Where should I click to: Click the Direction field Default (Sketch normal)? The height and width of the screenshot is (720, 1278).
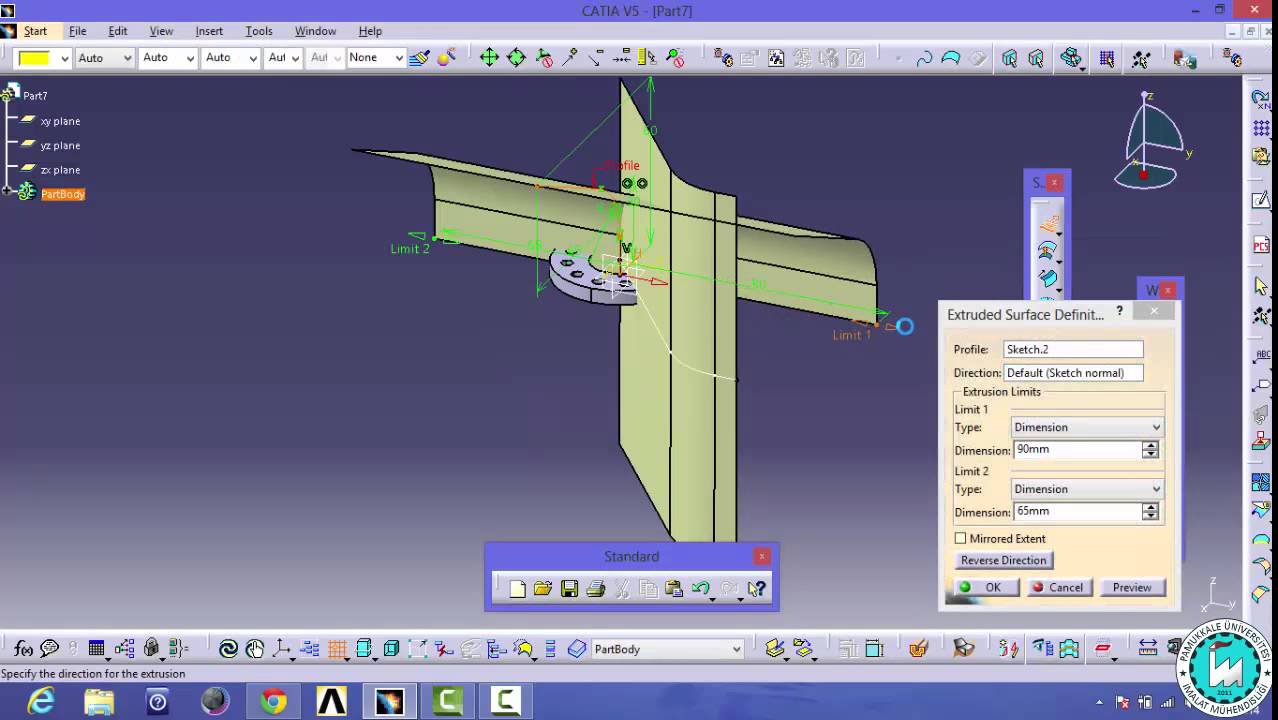point(1073,373)
